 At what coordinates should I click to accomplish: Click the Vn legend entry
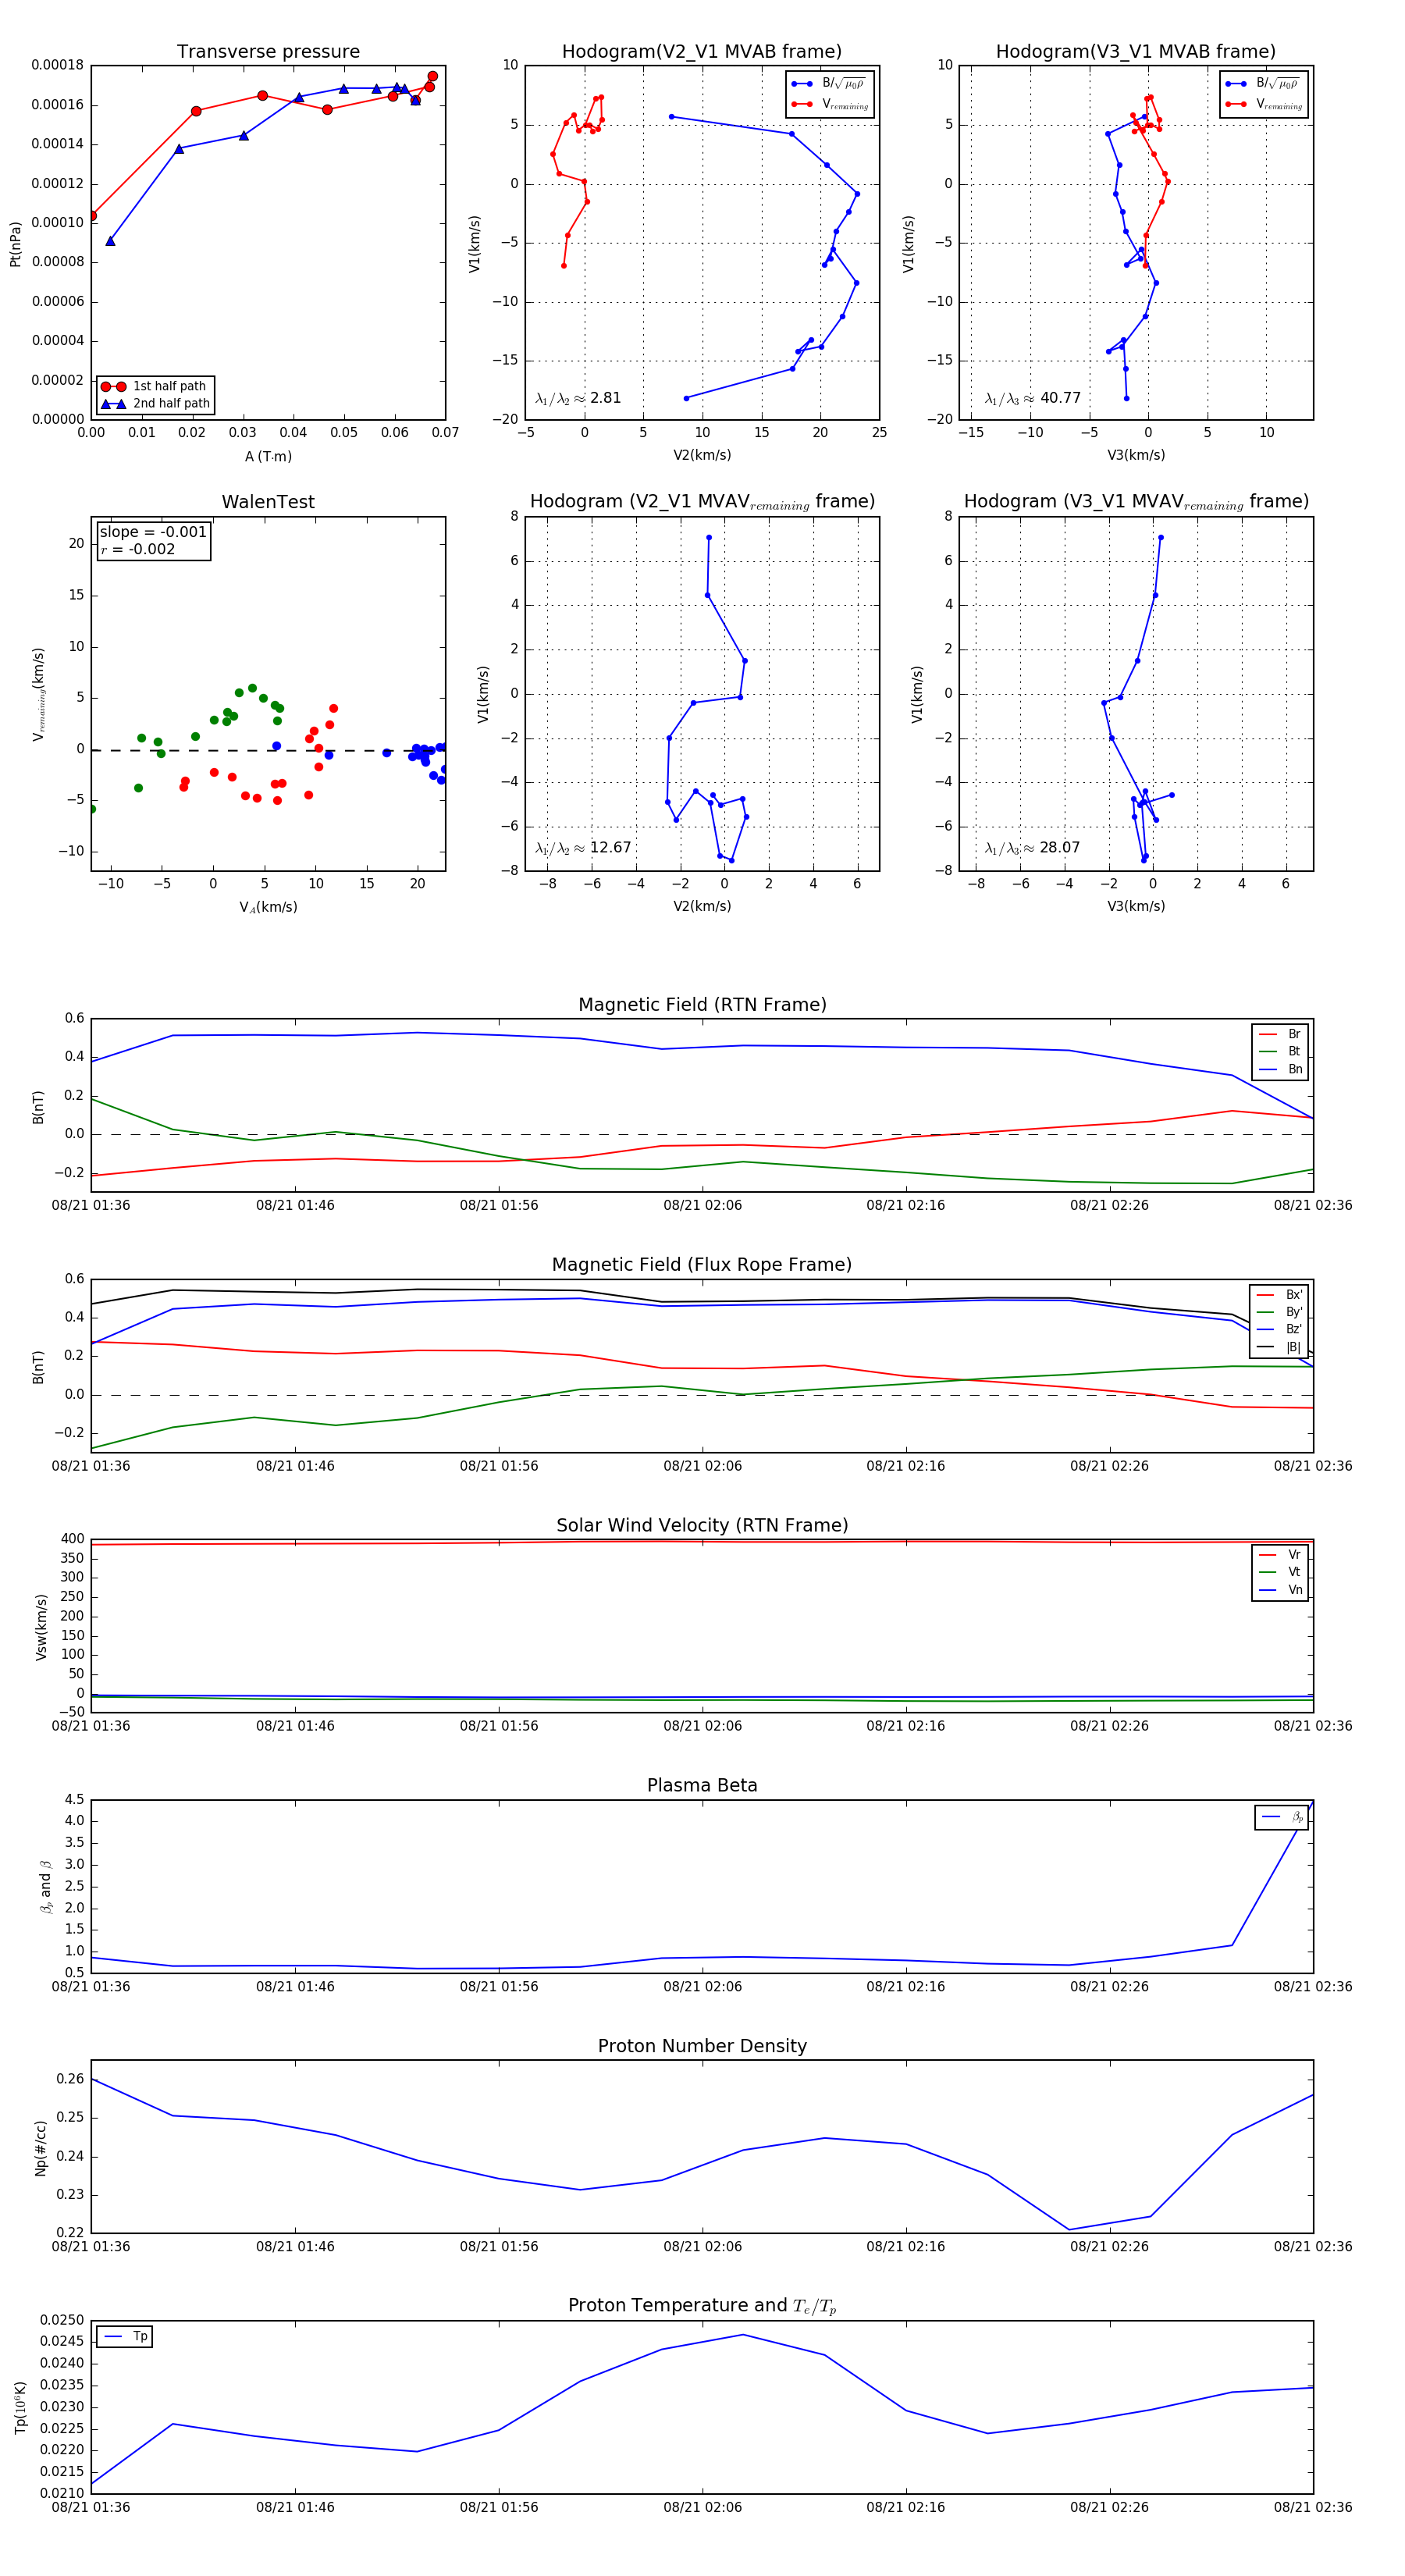click(1280, 1590)
